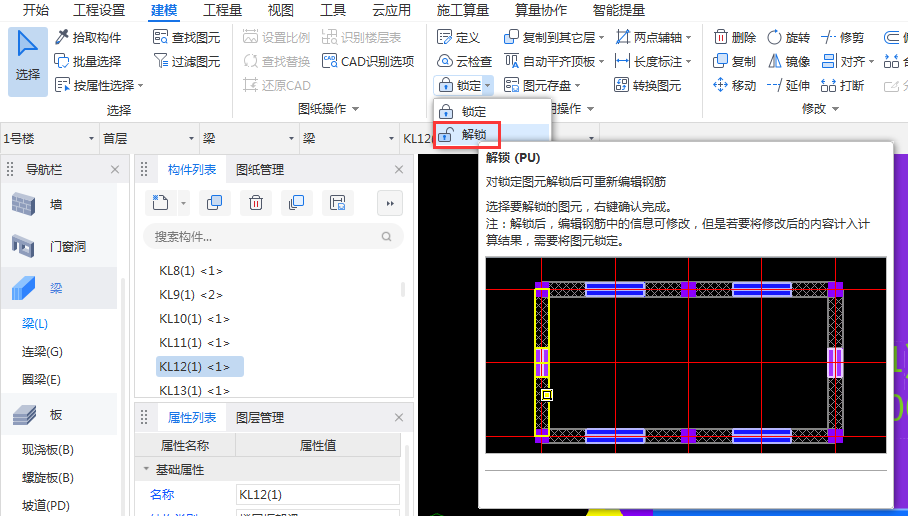Viewport: 908px width, 516px height.
Task: Open the 工程量 ribbon tab
Action: pyautogui.click(x=222, y=10)
